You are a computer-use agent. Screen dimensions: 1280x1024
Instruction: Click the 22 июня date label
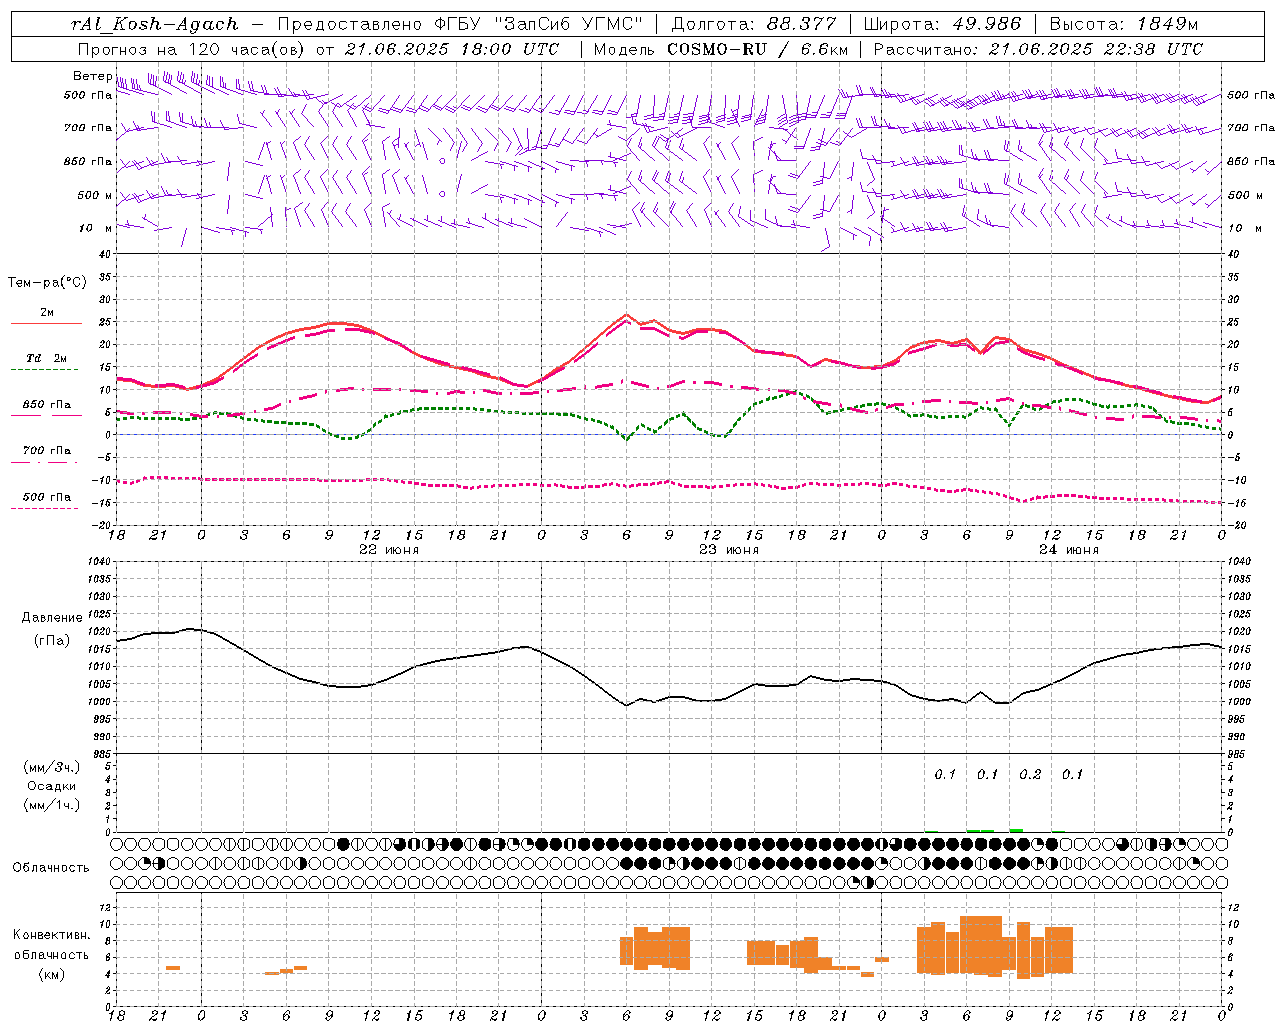[389, 550]
